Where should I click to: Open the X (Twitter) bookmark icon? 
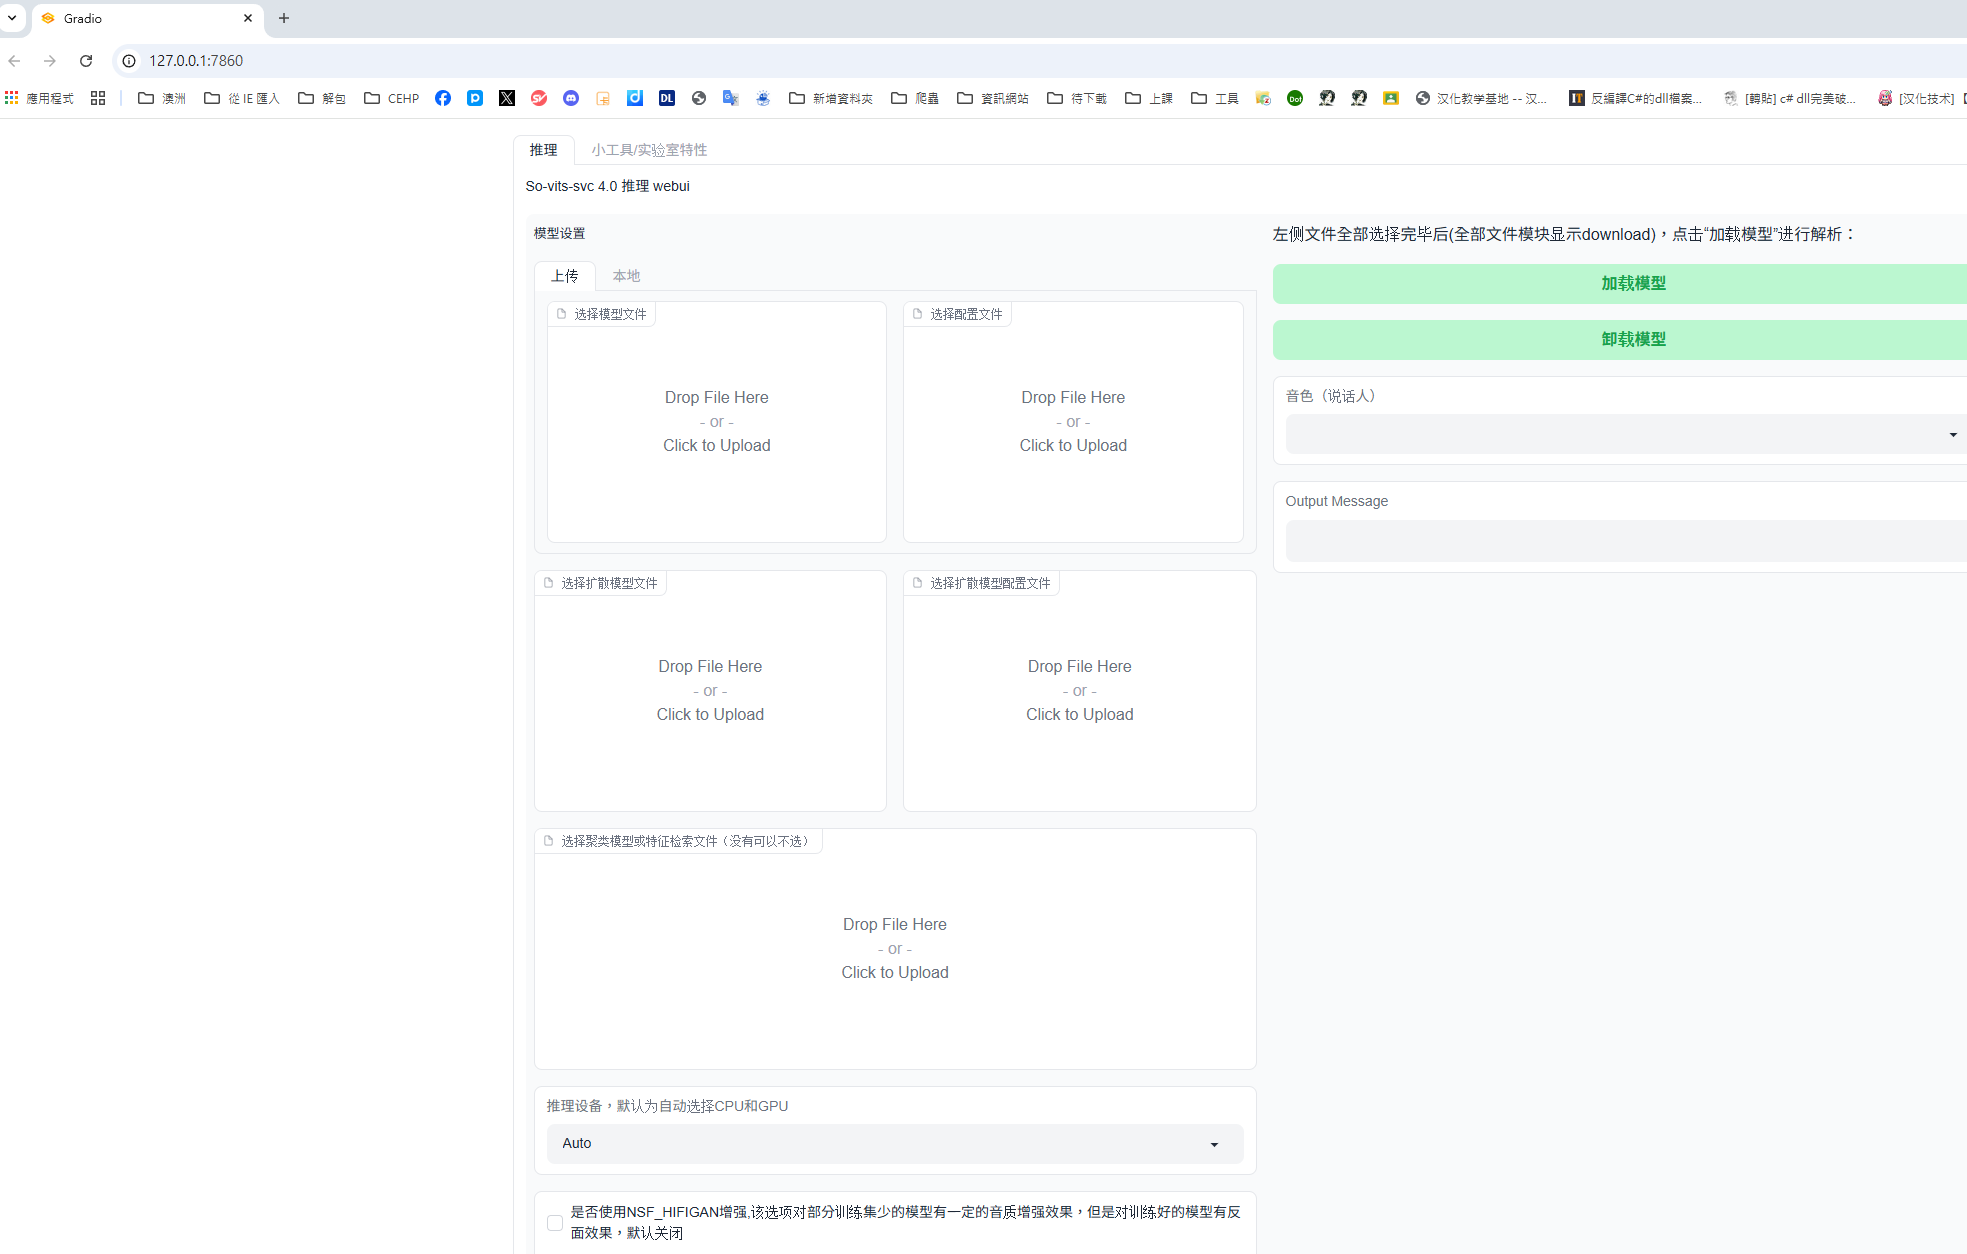(x=507, y=98)
